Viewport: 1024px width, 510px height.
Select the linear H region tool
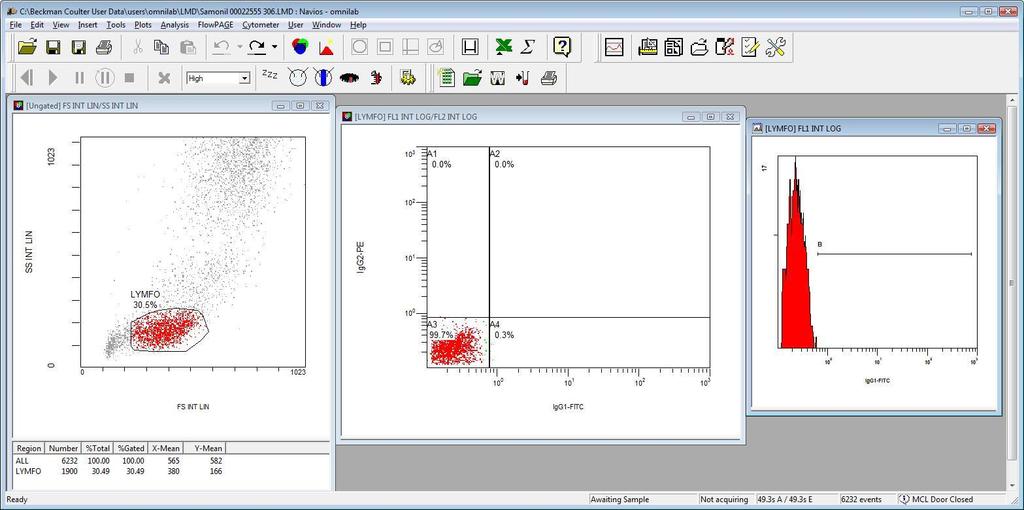[x=470, y=47]
